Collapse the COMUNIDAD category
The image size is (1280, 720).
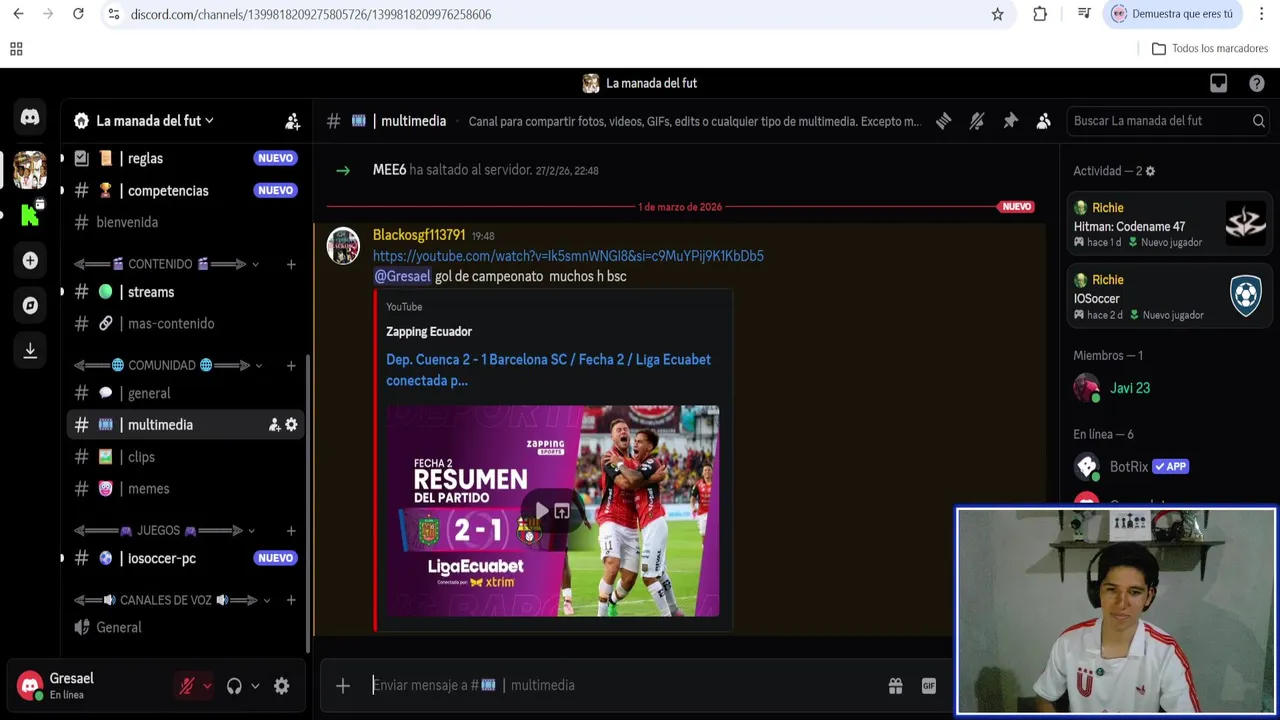[x=168, y=365]
